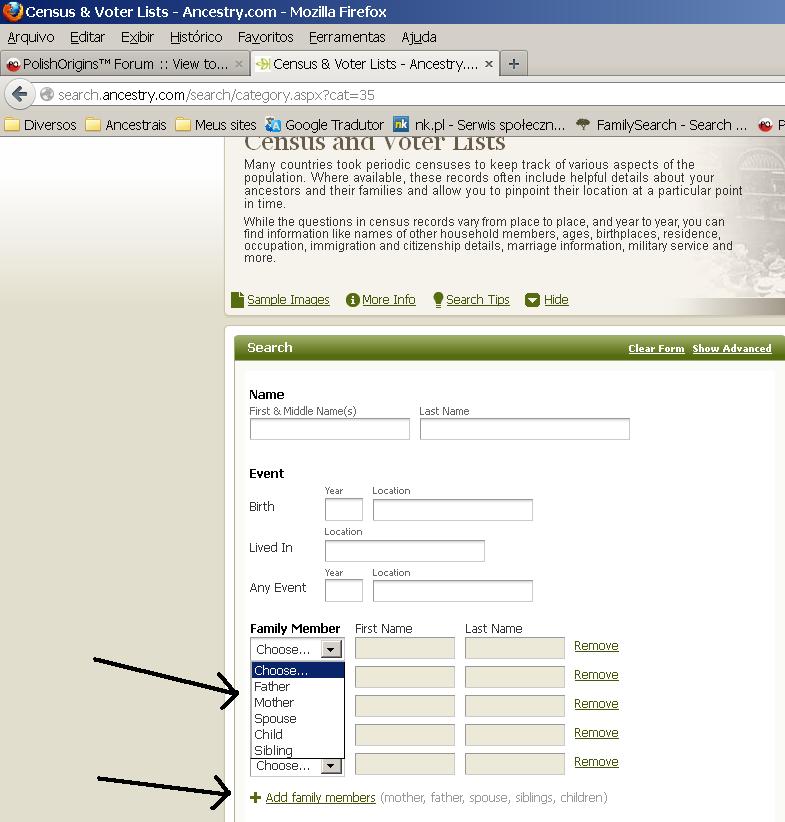Viewport: 785px width, 822px height.
Task: Open the Exibir menu
Action: tap(137, 37)
